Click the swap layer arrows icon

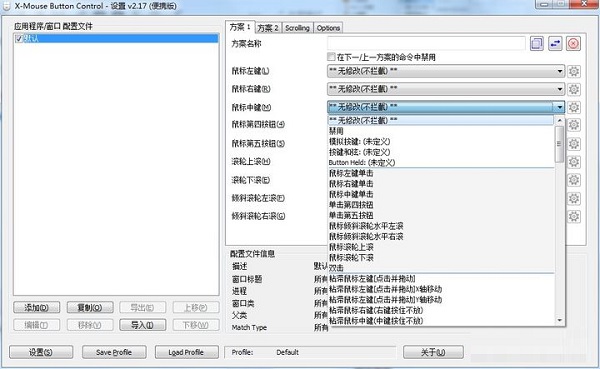tap(555, 44)
